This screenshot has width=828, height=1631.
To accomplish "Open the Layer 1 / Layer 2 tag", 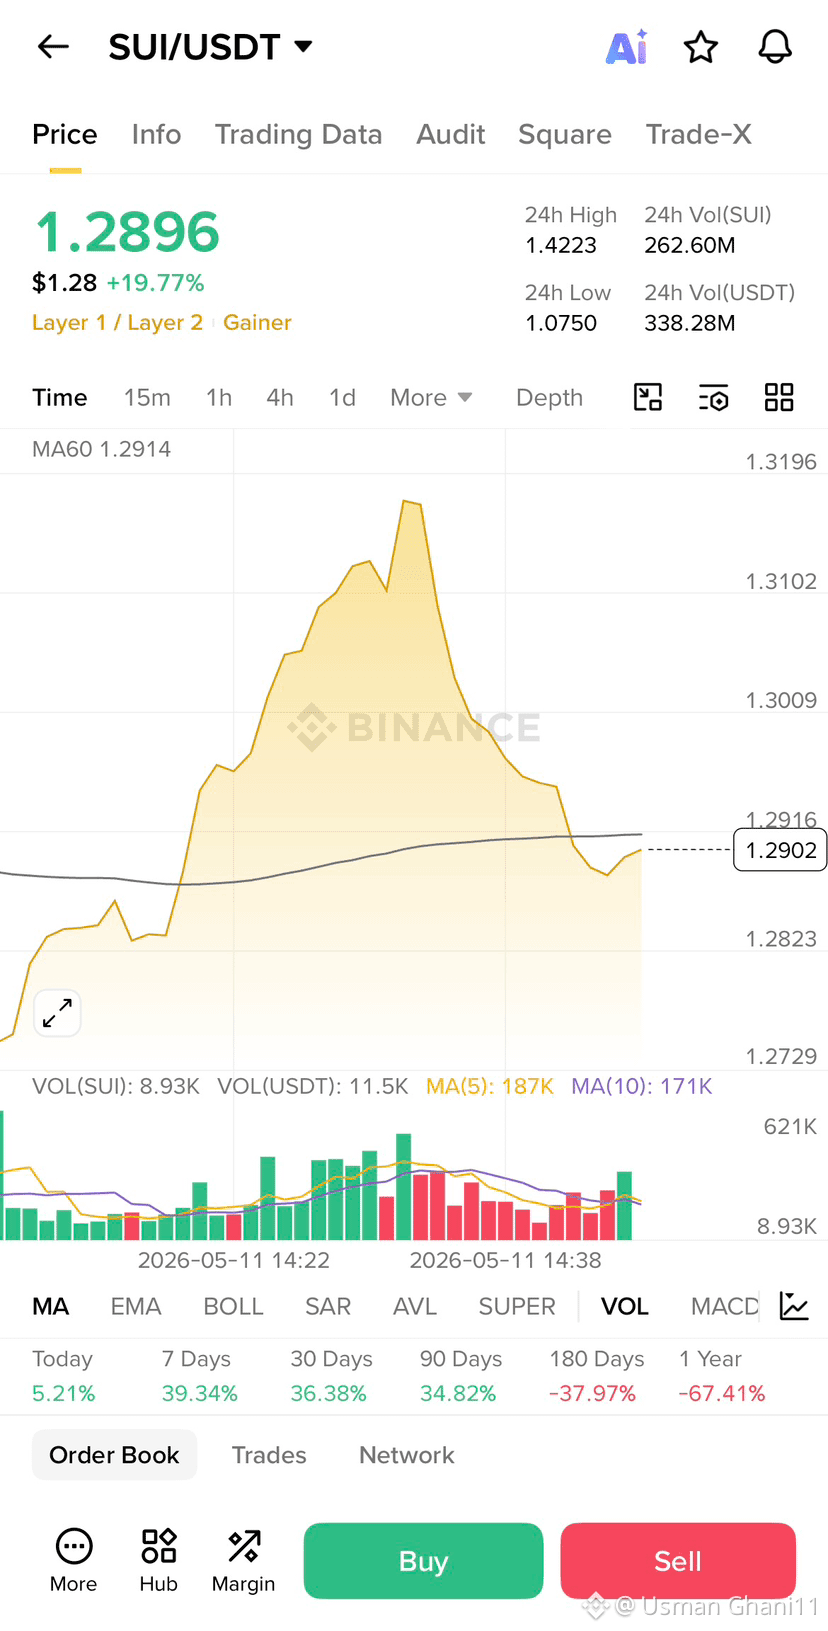I will (117, 323).
